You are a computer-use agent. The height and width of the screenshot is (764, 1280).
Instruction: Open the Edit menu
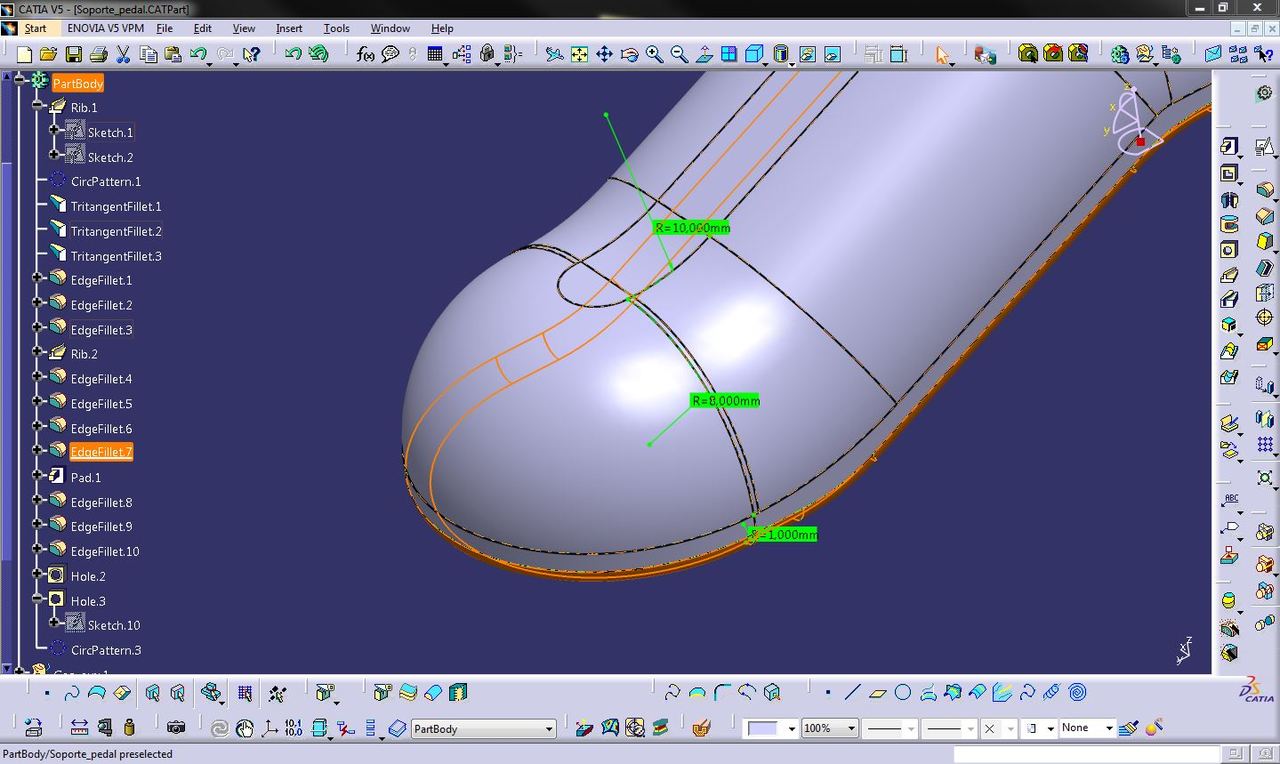tap(202, 28)
